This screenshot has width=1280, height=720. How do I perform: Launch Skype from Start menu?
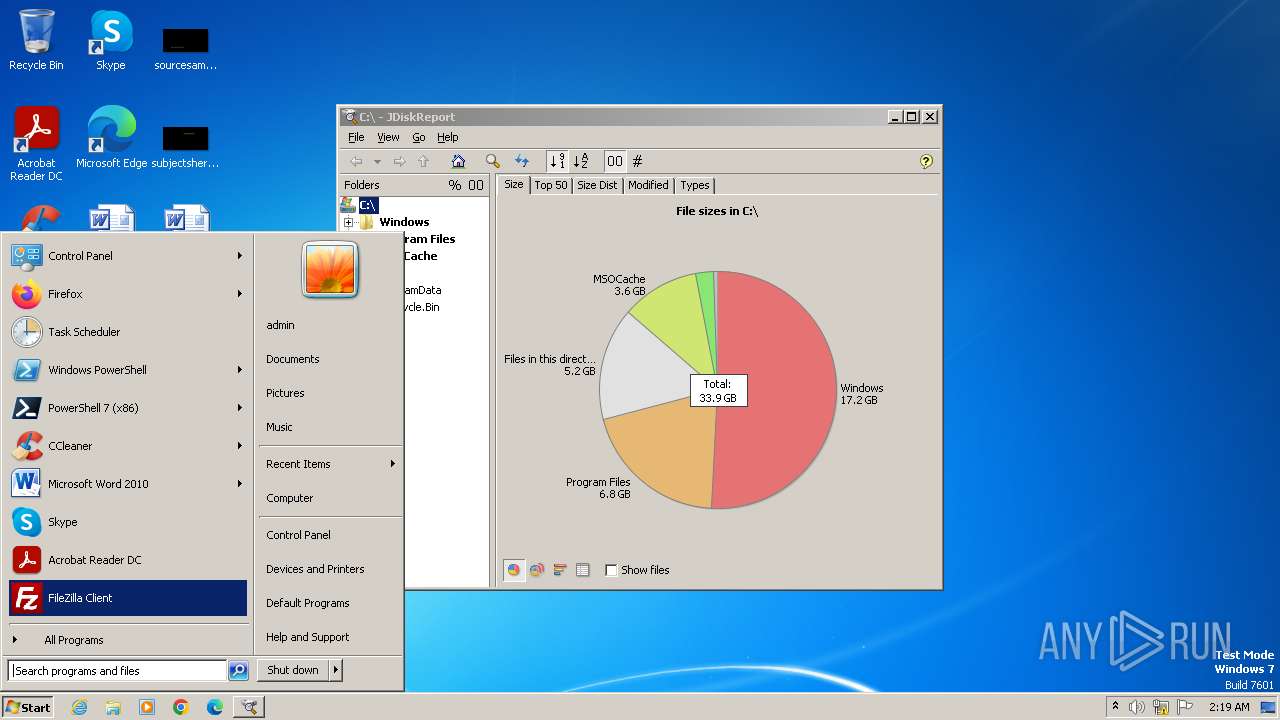(x=127, y=522)
